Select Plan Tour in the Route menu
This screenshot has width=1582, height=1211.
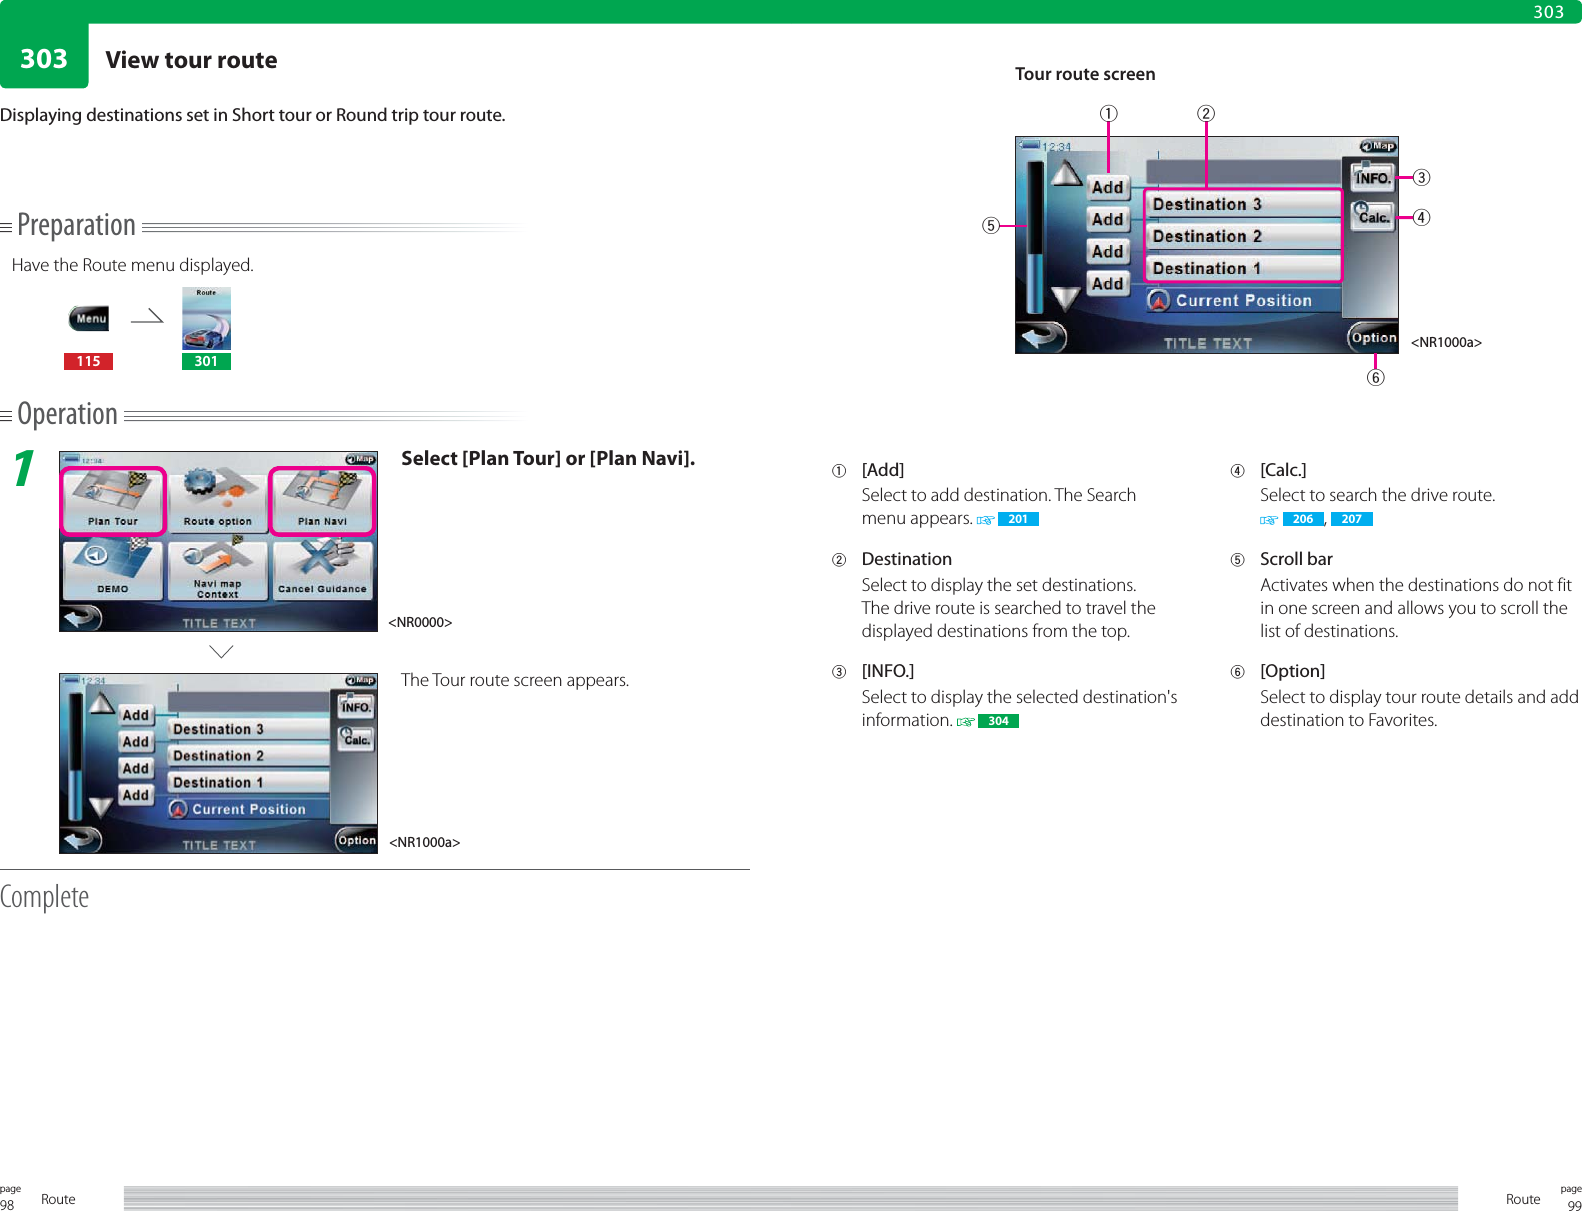113,501
